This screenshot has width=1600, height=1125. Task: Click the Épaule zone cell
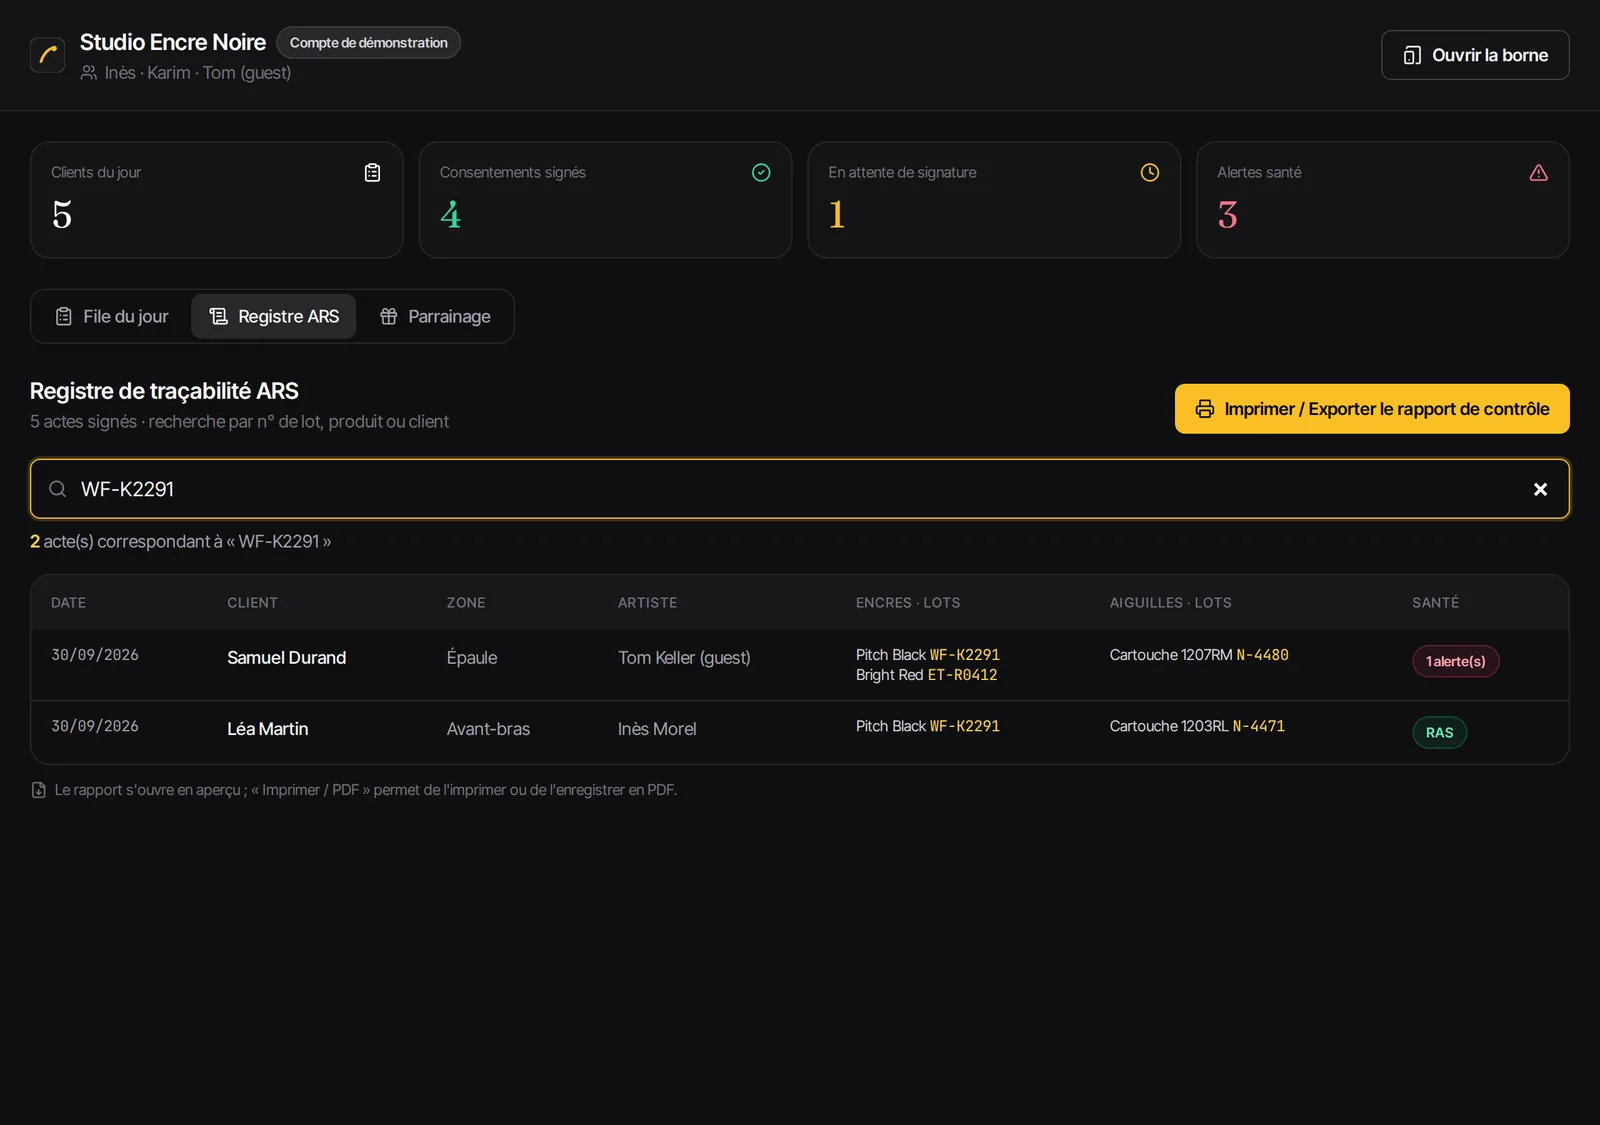(472, 658)
